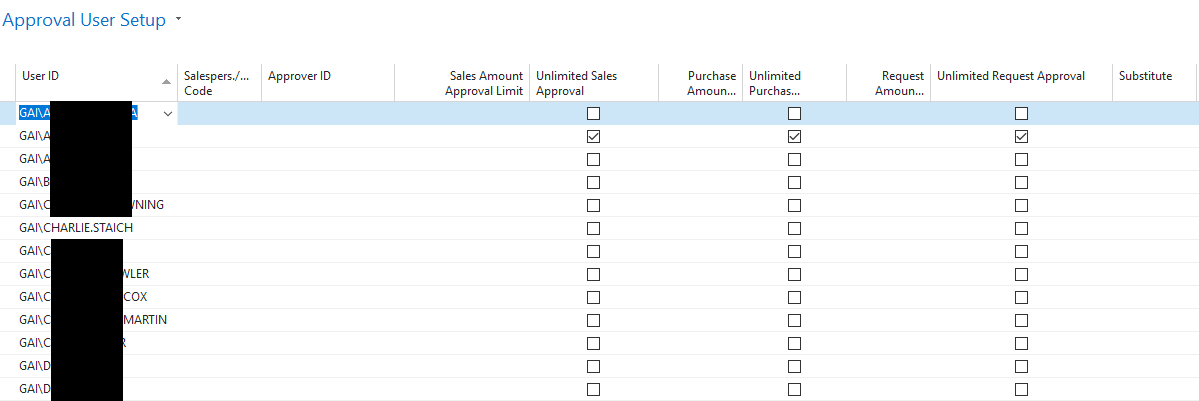Check Unlimited Purchase Approval in row ending COX

[x=794, y=297]
